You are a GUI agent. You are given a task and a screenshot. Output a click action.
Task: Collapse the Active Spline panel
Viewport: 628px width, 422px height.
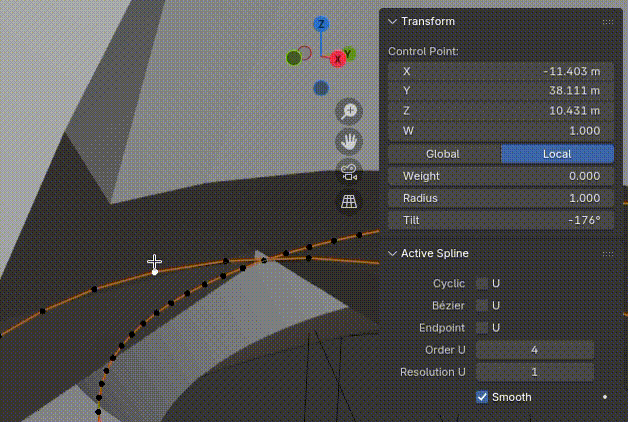[393, 253]
